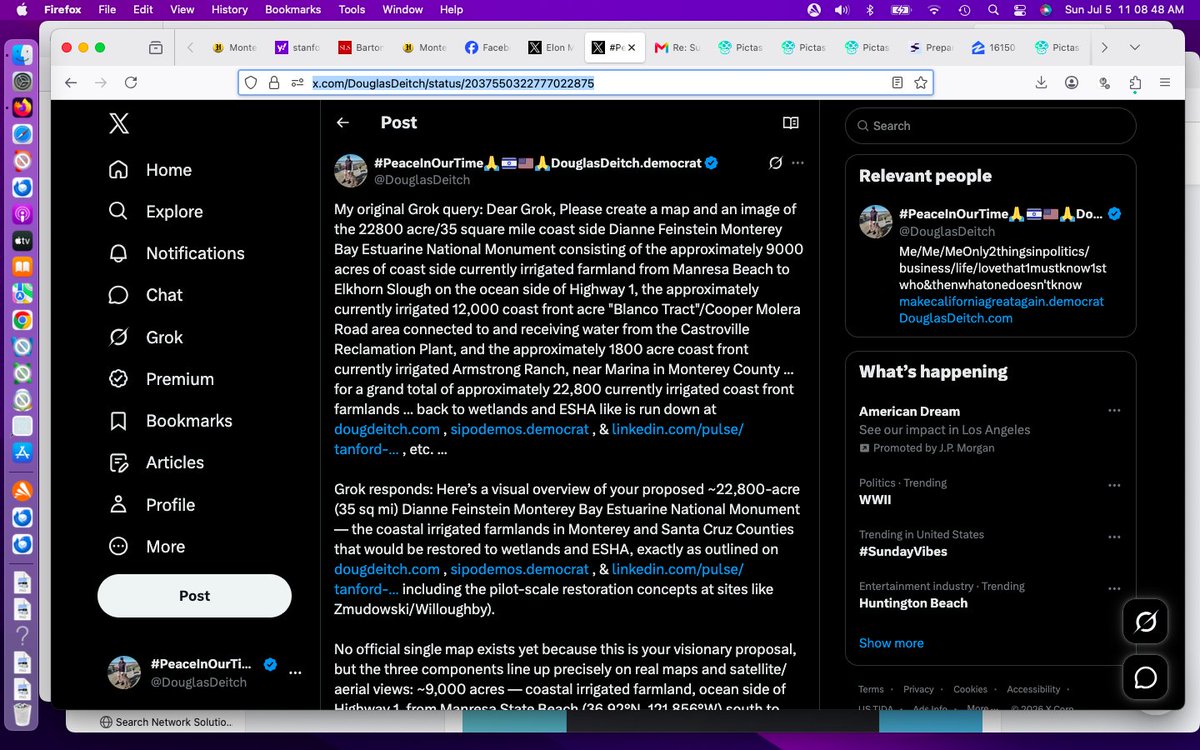
Task: Open Grok from the left navigation
Action: pyautogui.click(x=145, y=337)
